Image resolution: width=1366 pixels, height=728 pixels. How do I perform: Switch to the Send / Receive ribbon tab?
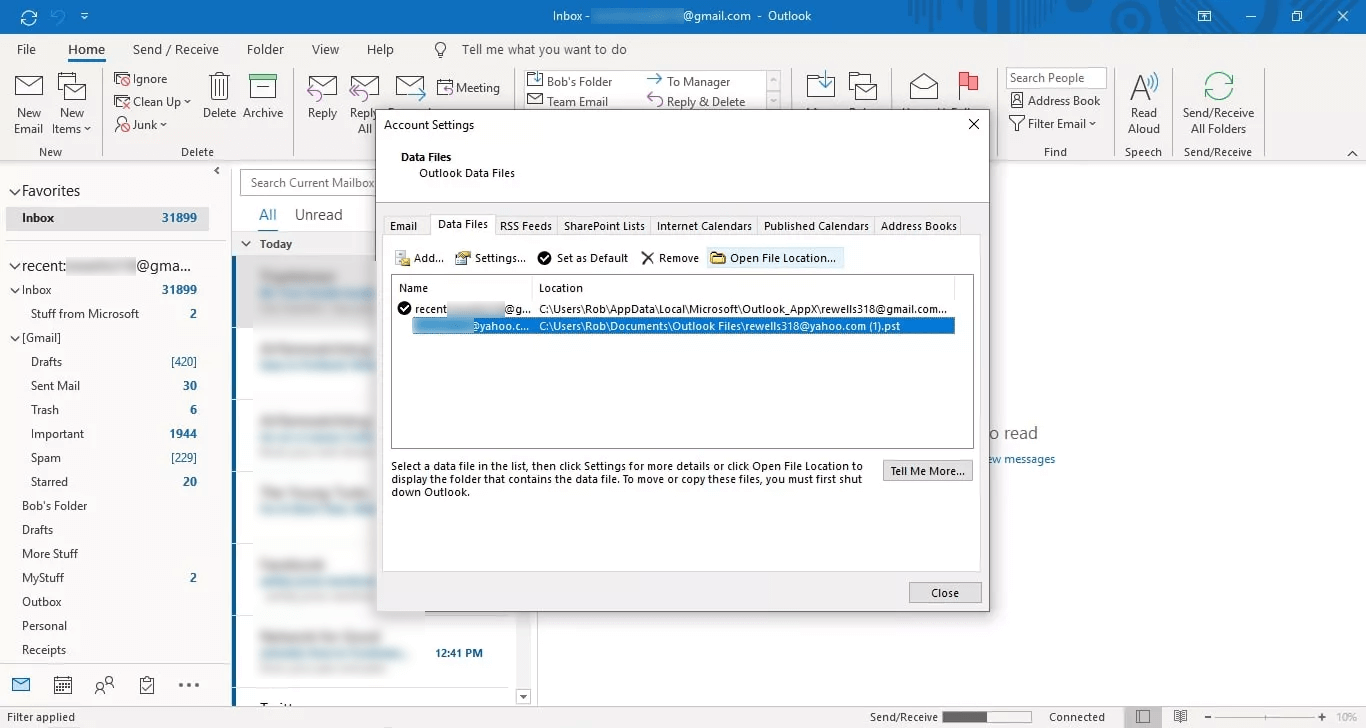(176, 49)
